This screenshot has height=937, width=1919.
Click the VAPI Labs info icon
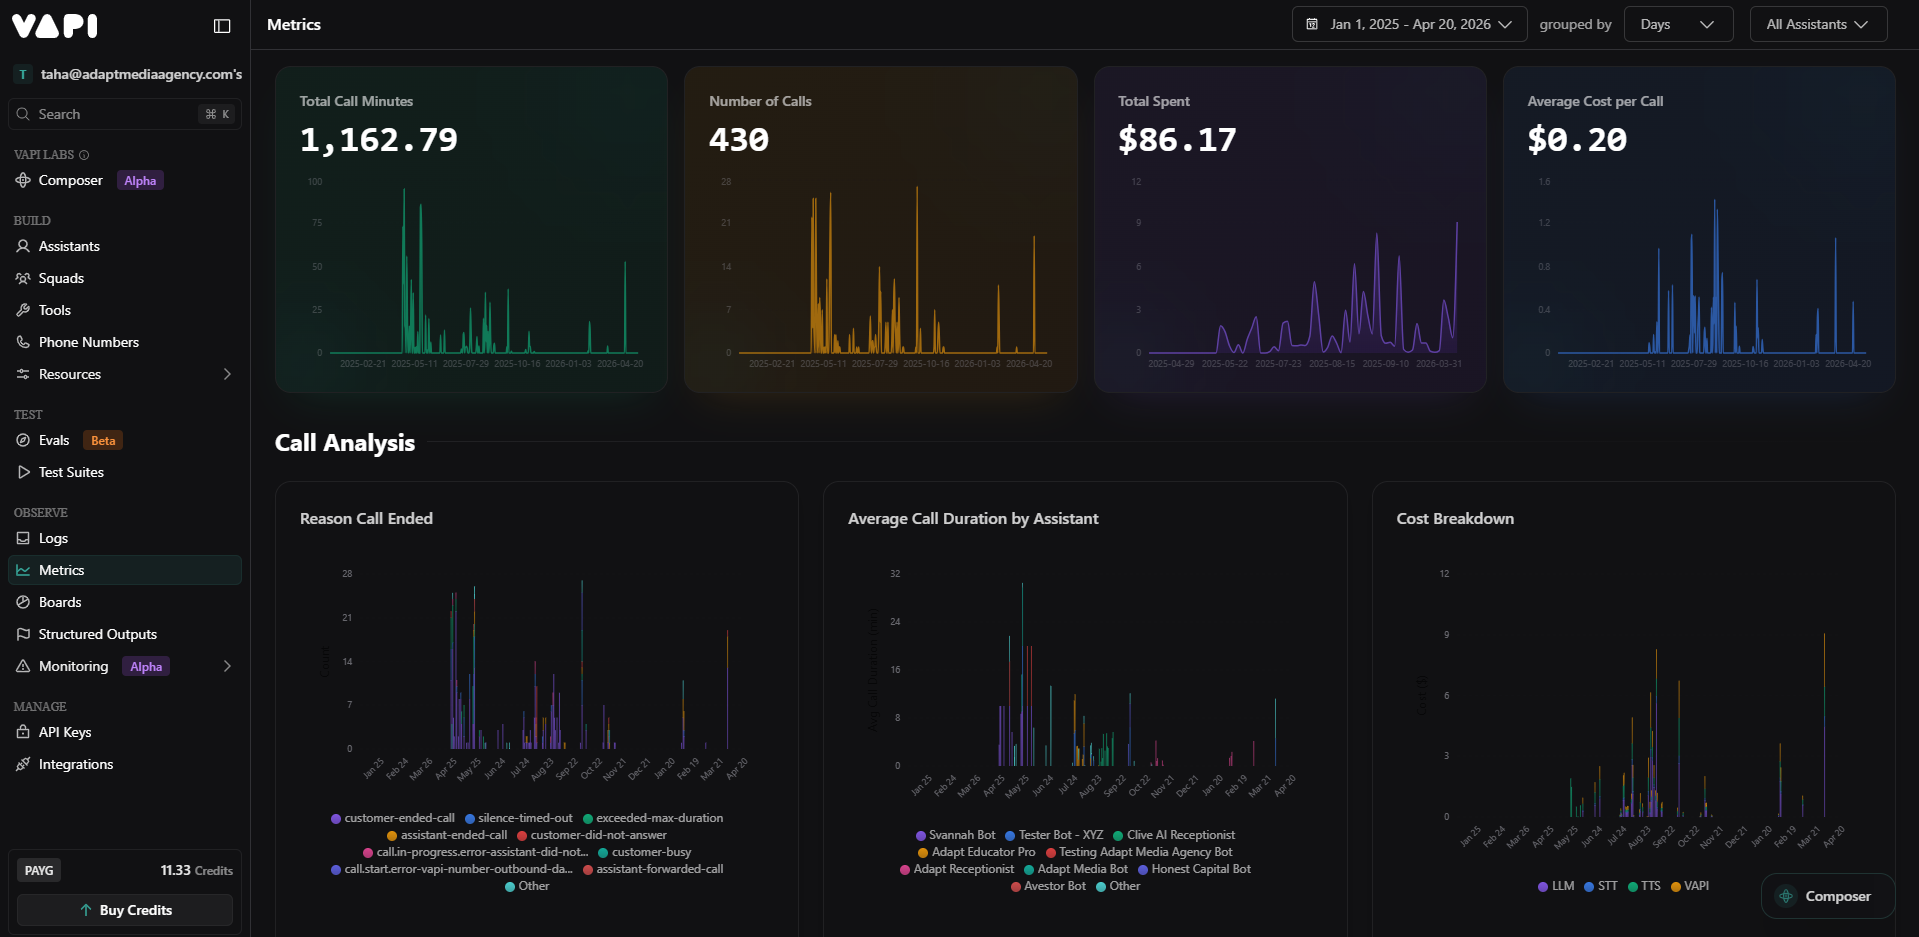(84, 155)
